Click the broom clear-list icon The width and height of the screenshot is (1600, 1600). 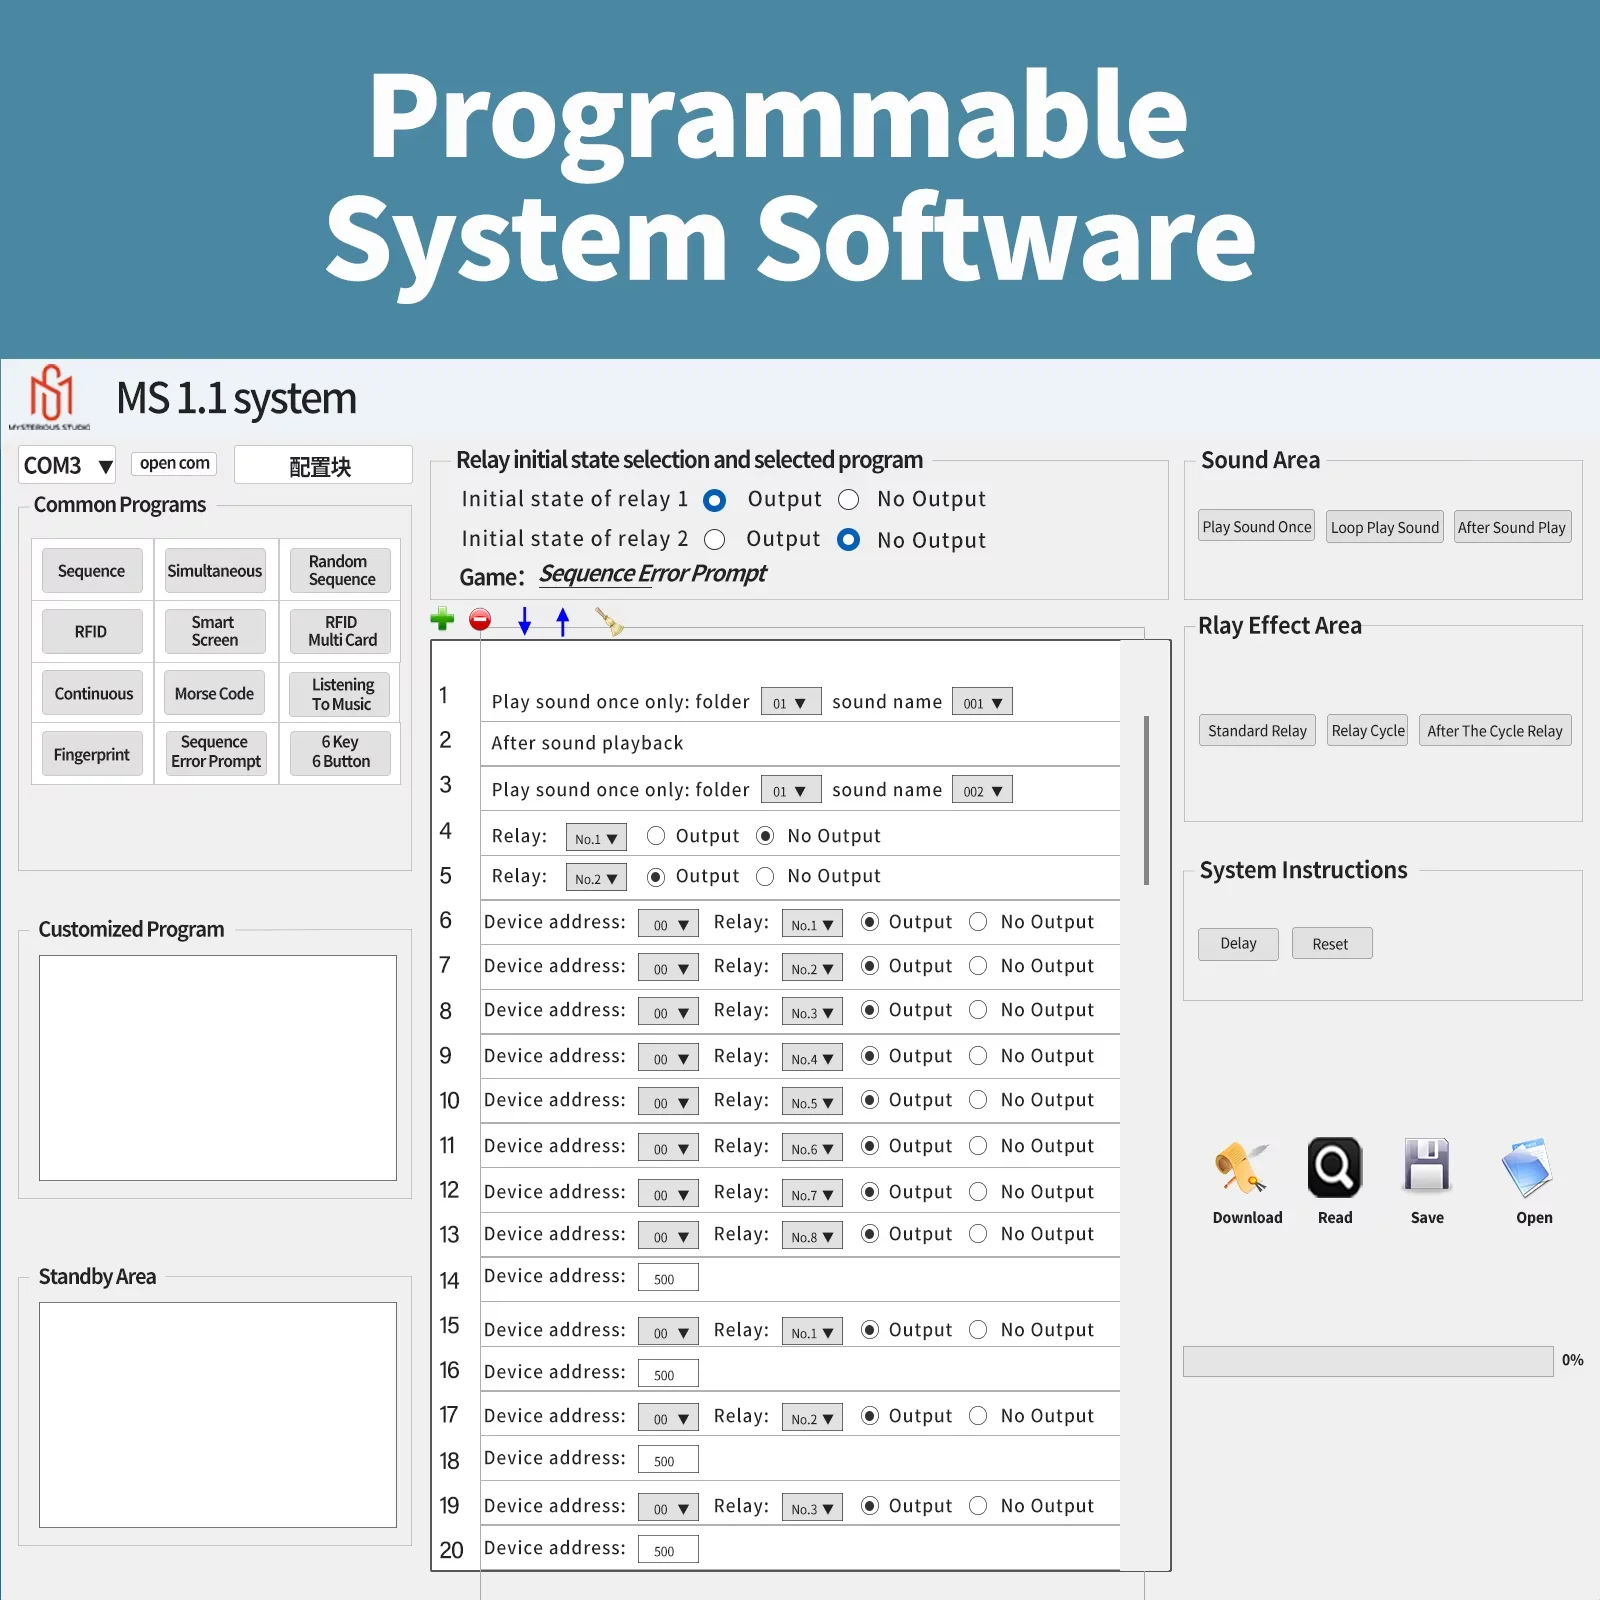pos(608,621)
